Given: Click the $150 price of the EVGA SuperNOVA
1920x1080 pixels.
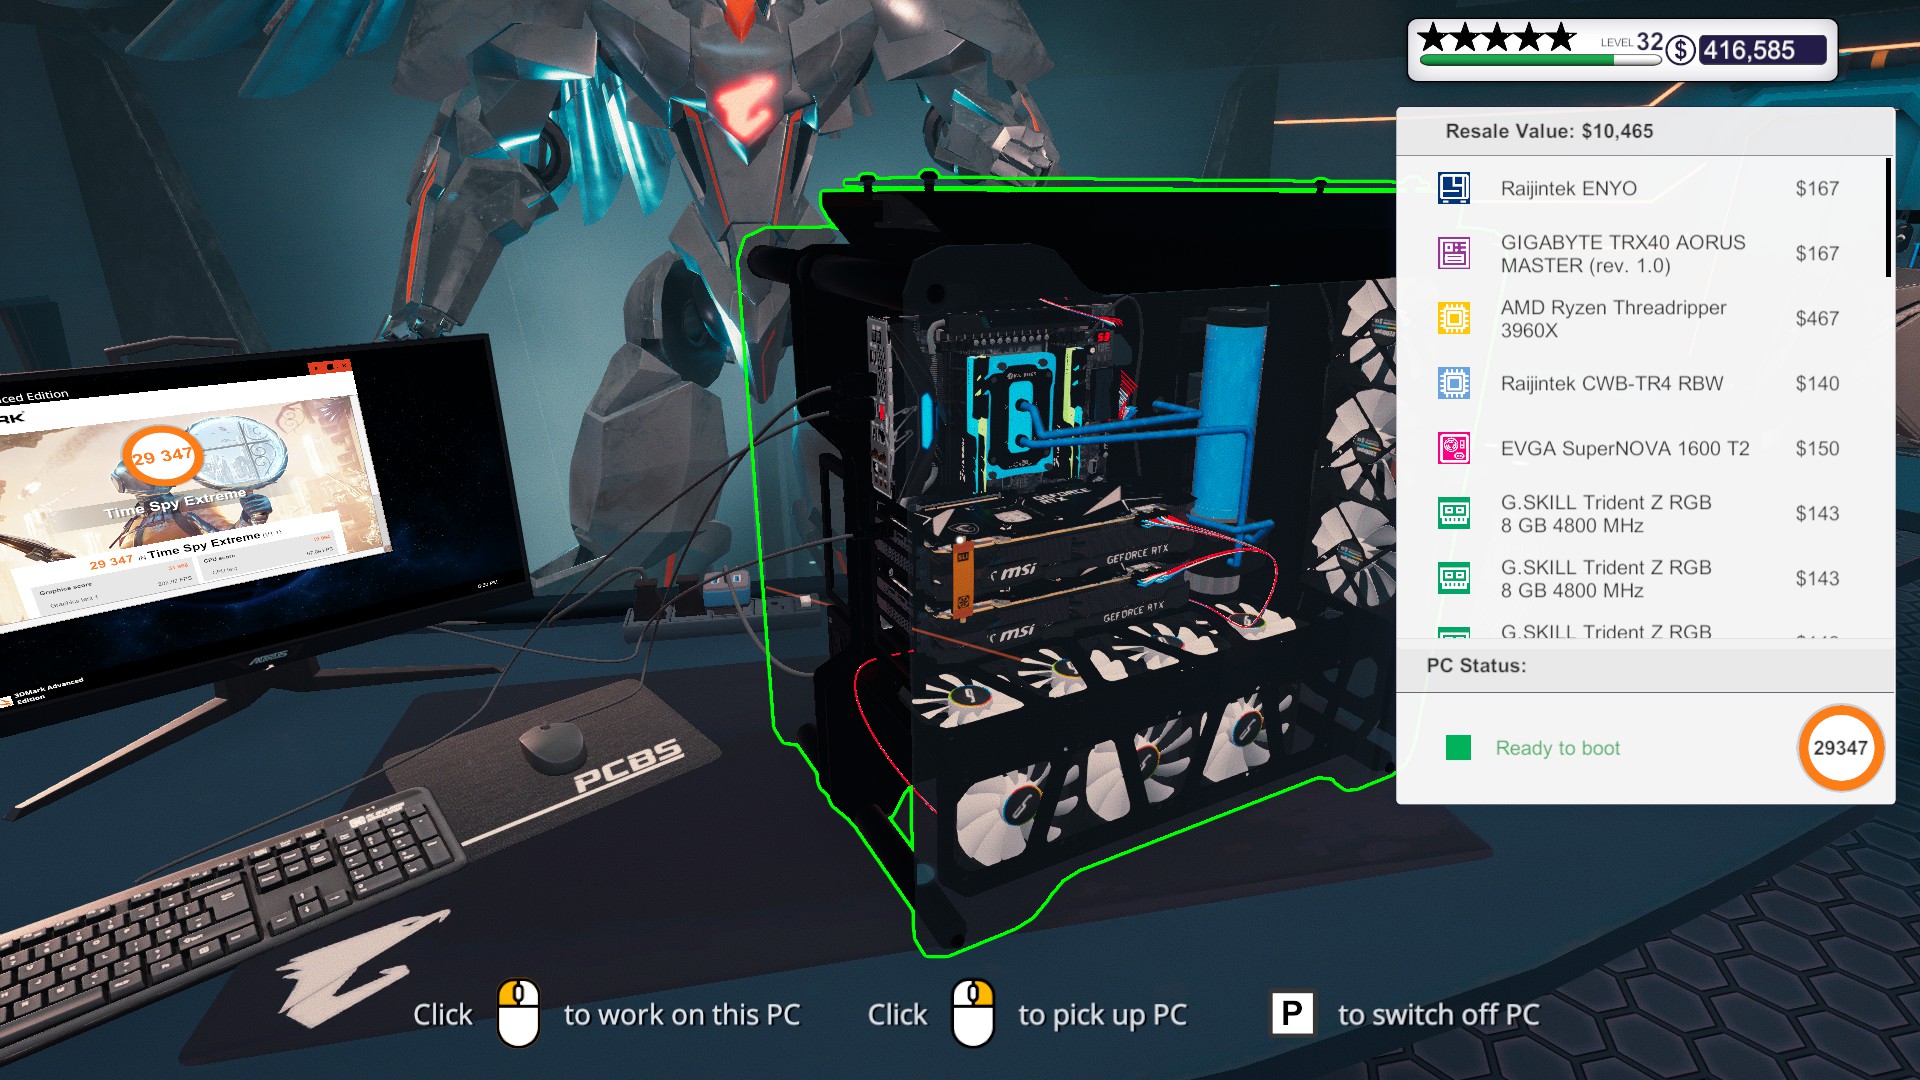Looking at the screenshot, I should [x=1817, y=448].
